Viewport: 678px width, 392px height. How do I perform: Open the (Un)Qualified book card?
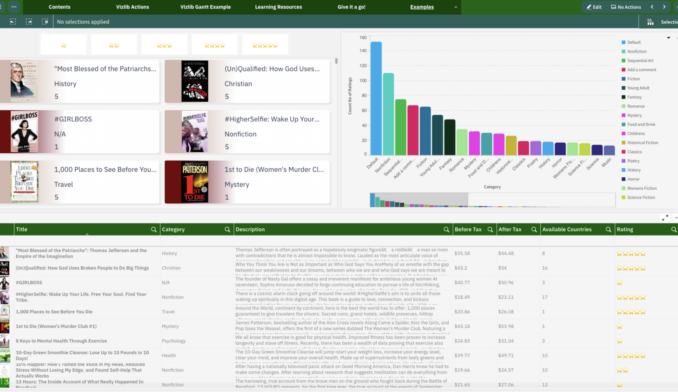[247, 81]
